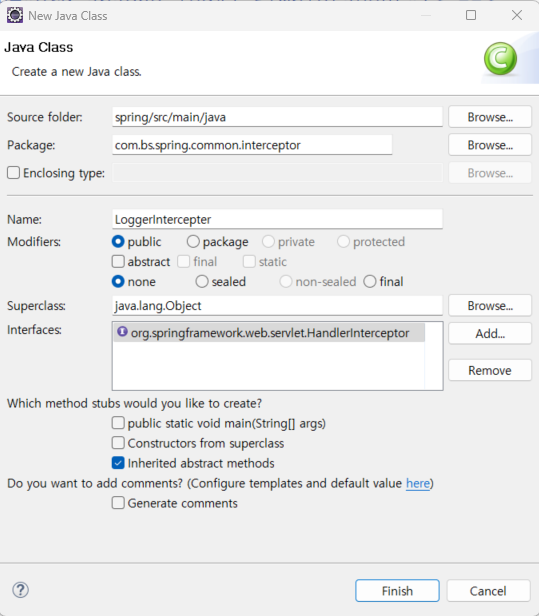The image size is (539, 616).
Task: Browse for a Superclass
Action: pos(490,306)
